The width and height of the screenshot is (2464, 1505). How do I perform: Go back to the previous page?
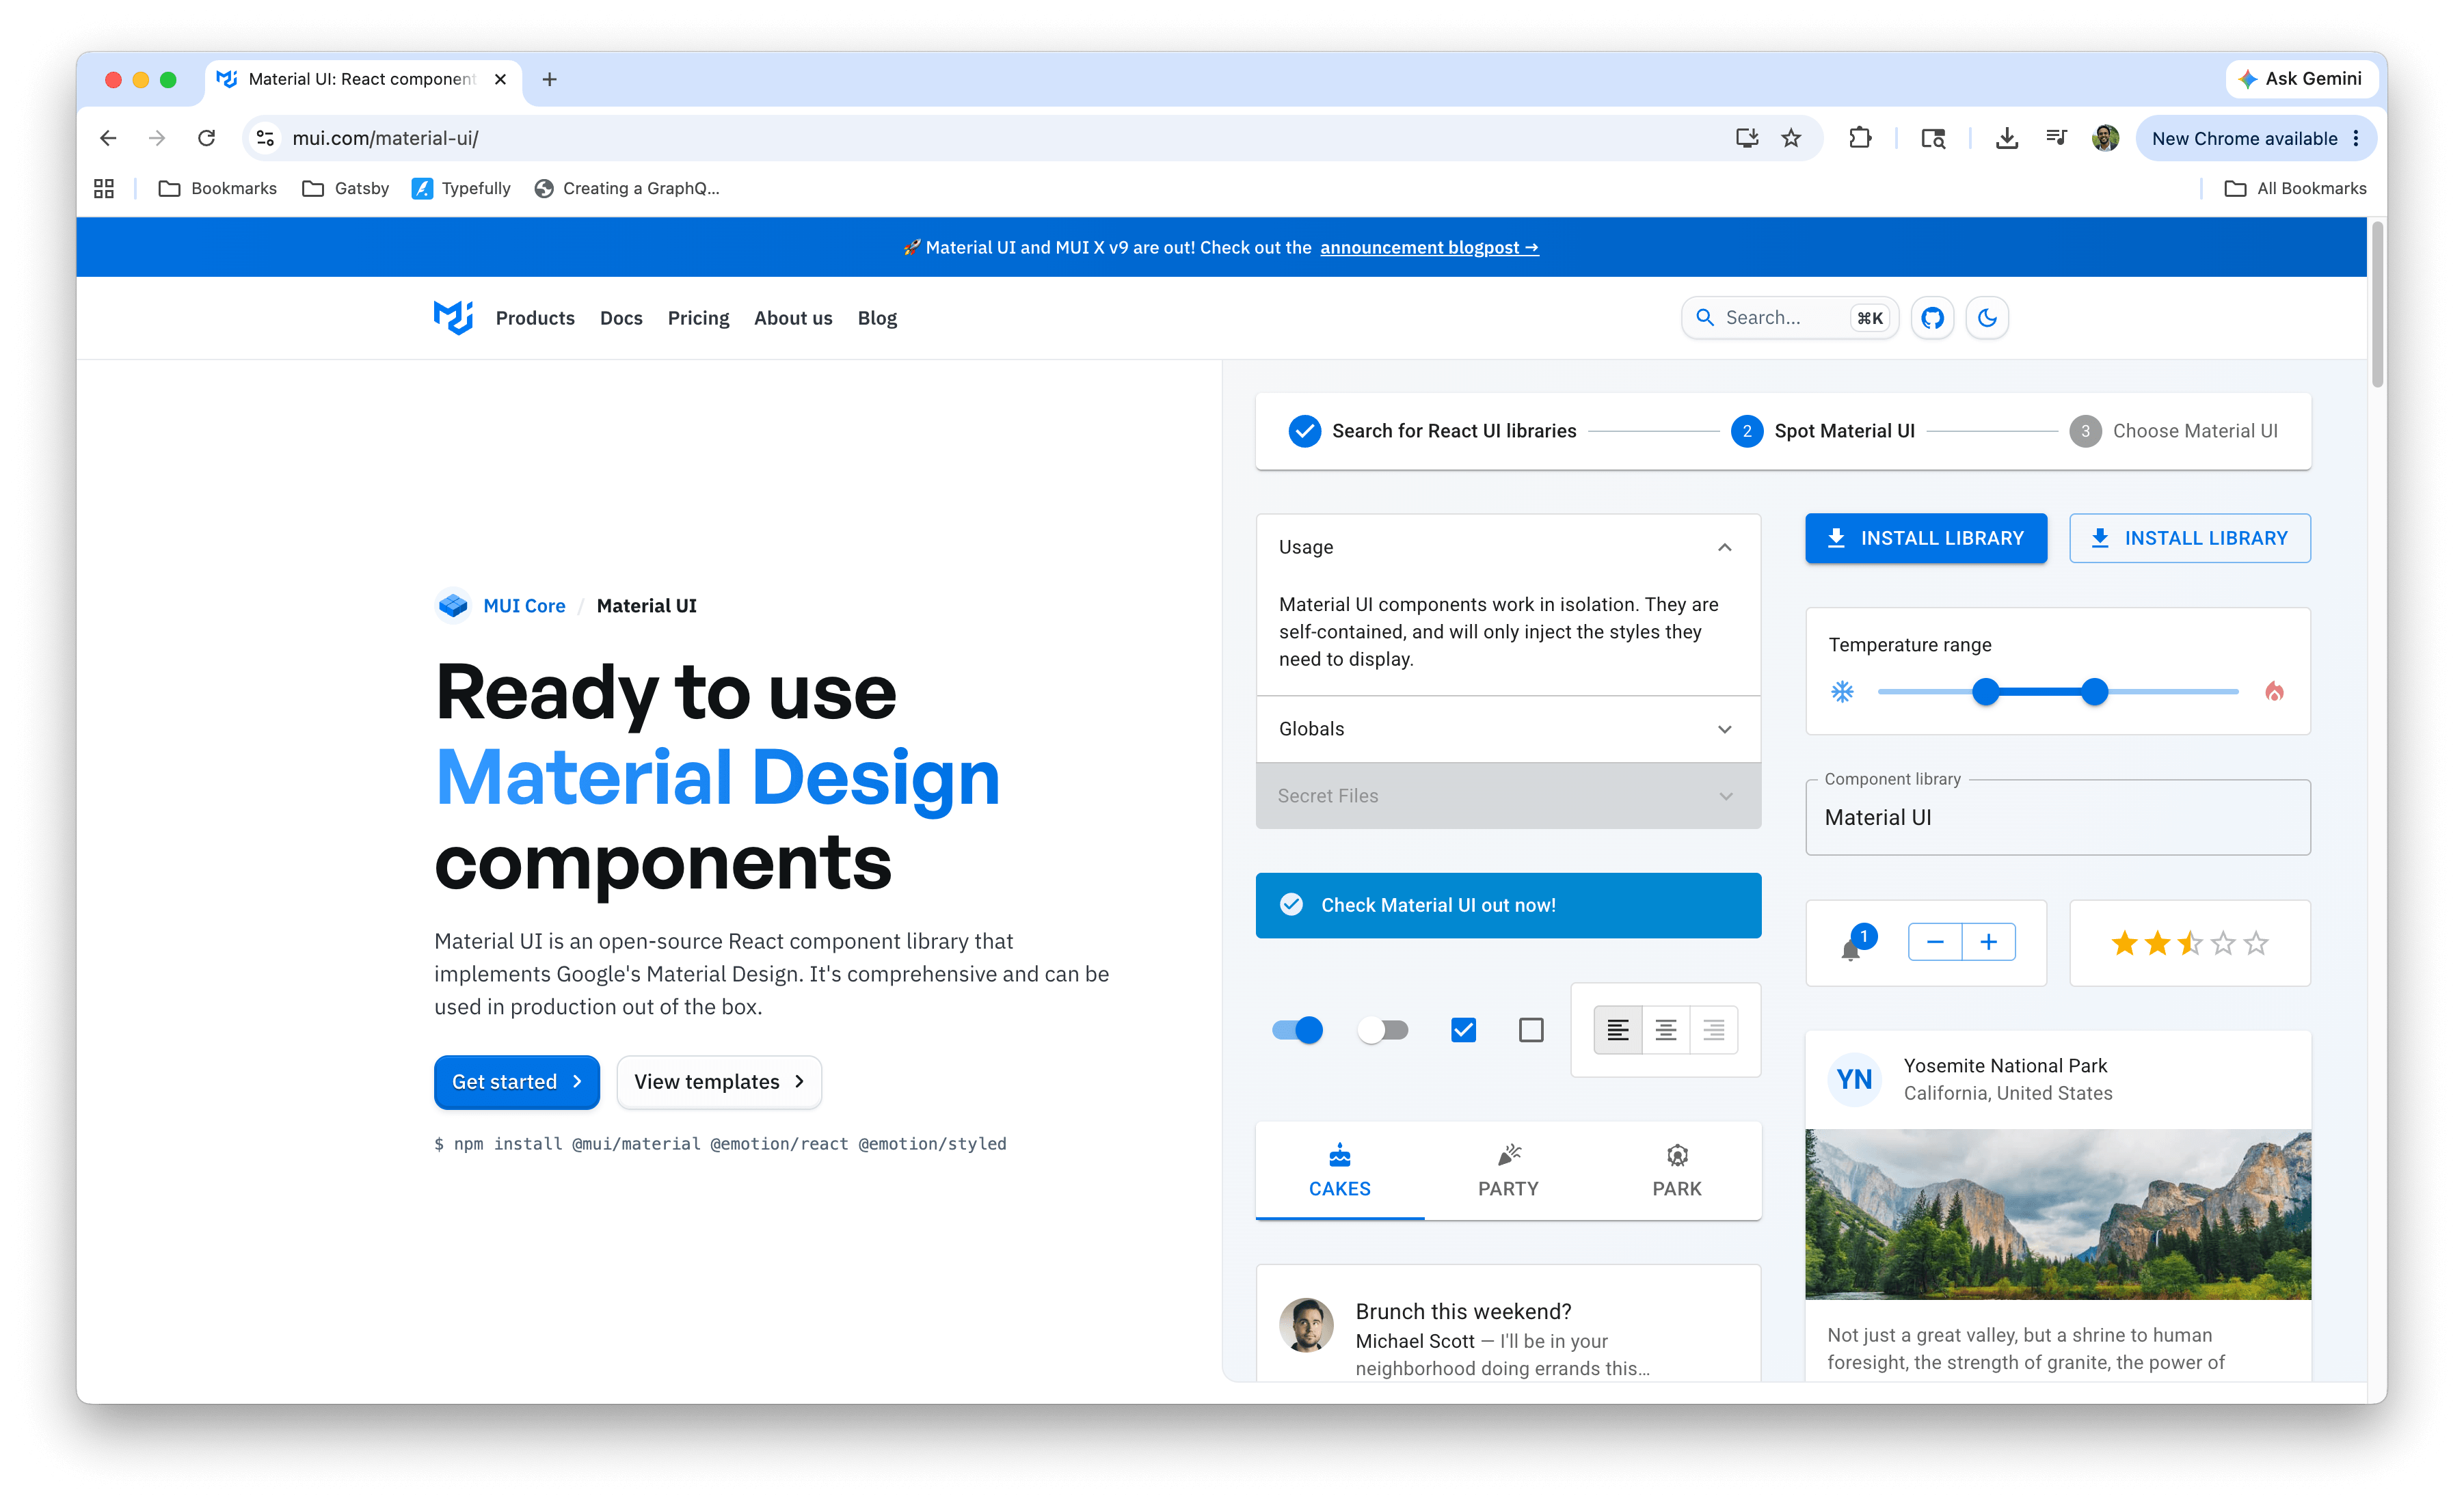click(x=108, y=138)
